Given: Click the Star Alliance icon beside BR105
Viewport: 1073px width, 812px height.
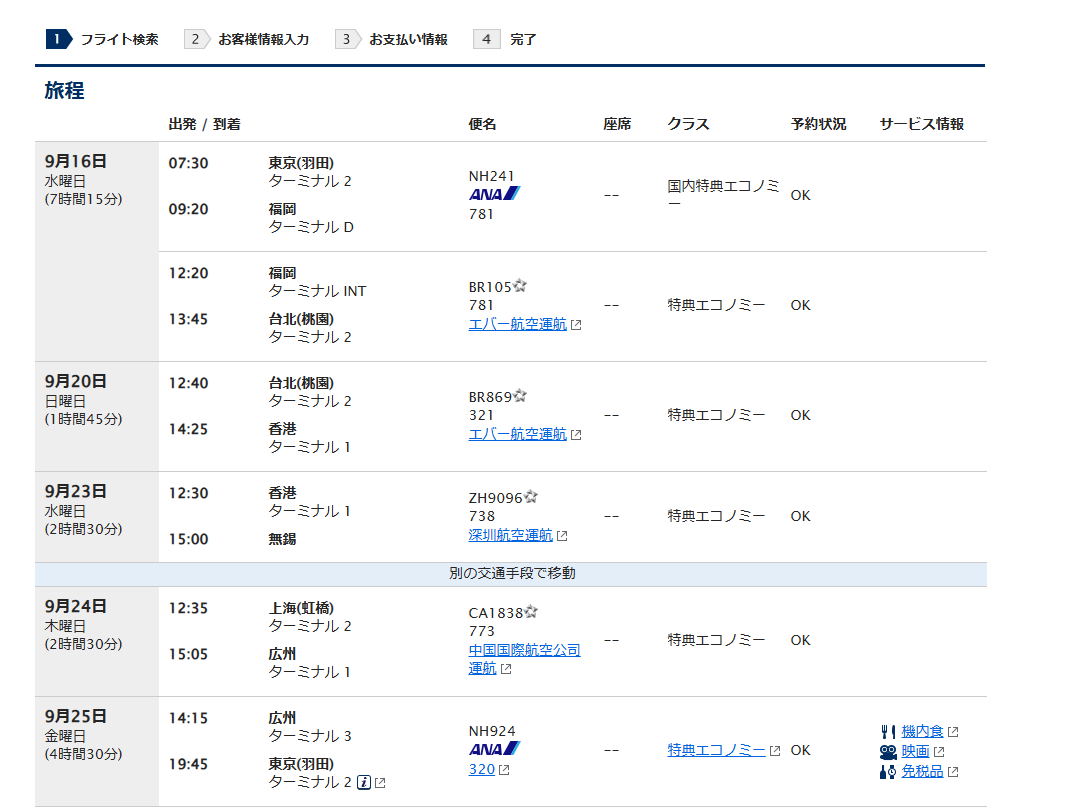Looking at the screenshot, I should pos(520,287).
